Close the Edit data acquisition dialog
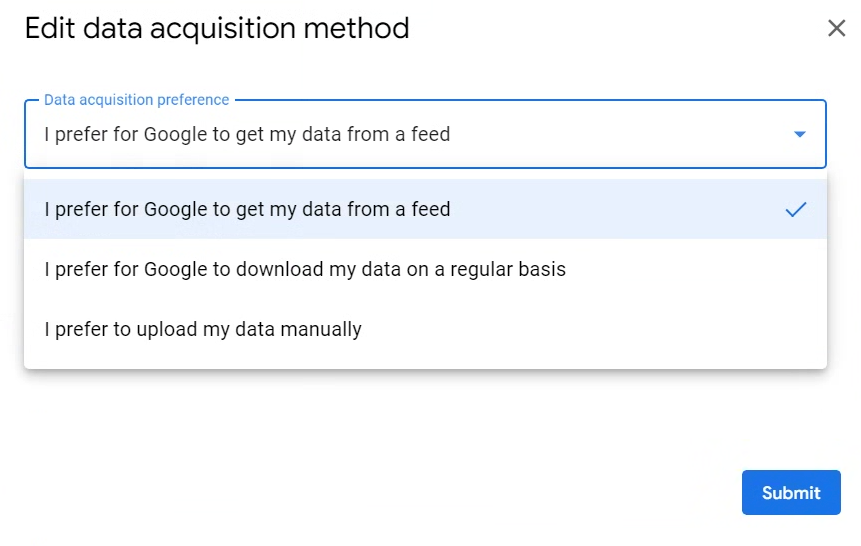 point(836,28)
